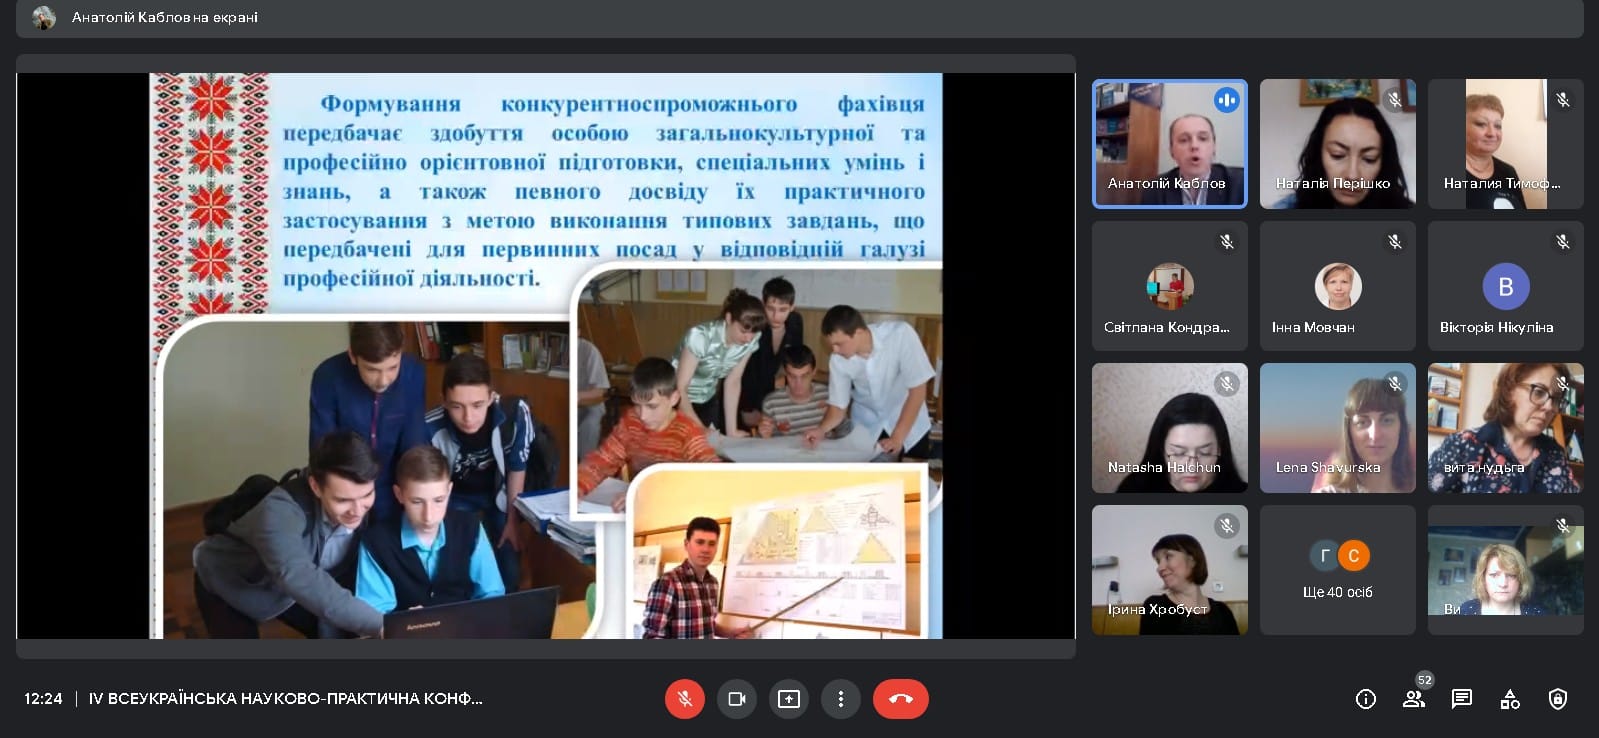Expand the 'Ще 40 осіб' tile

1337,570
